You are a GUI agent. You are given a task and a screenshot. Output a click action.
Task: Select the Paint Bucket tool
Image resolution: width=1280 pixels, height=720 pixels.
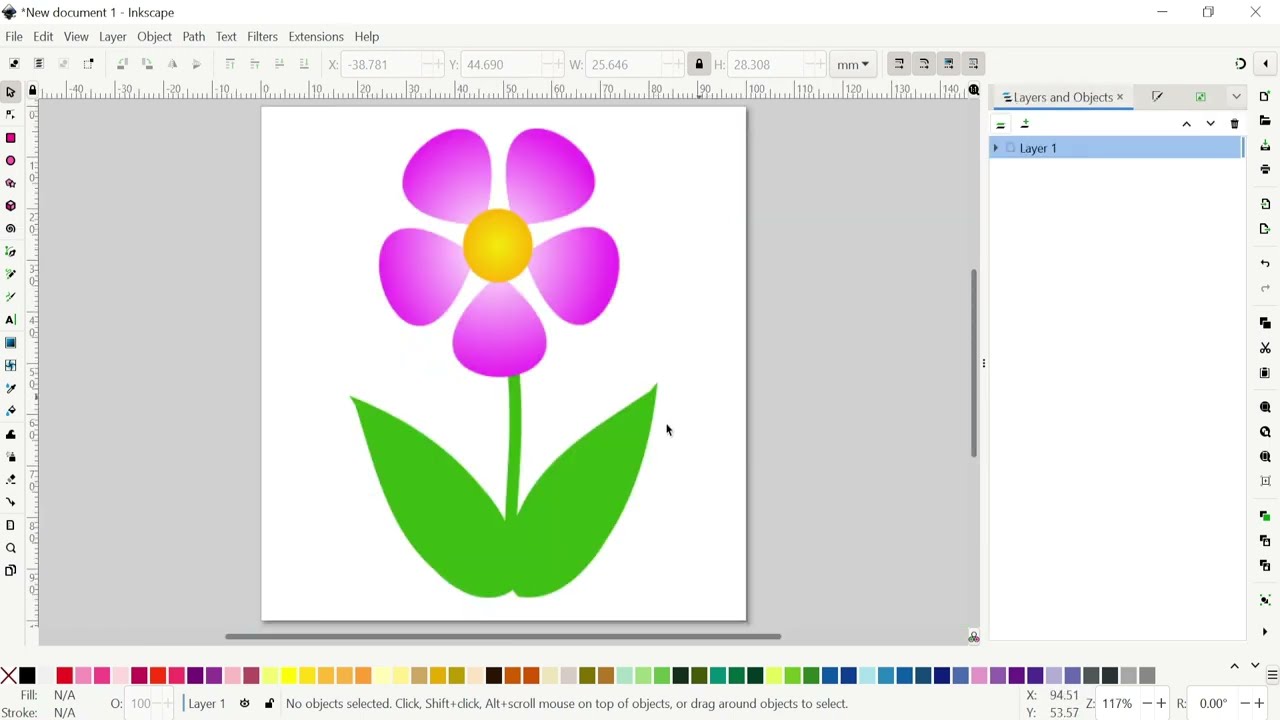coord(11,411)
